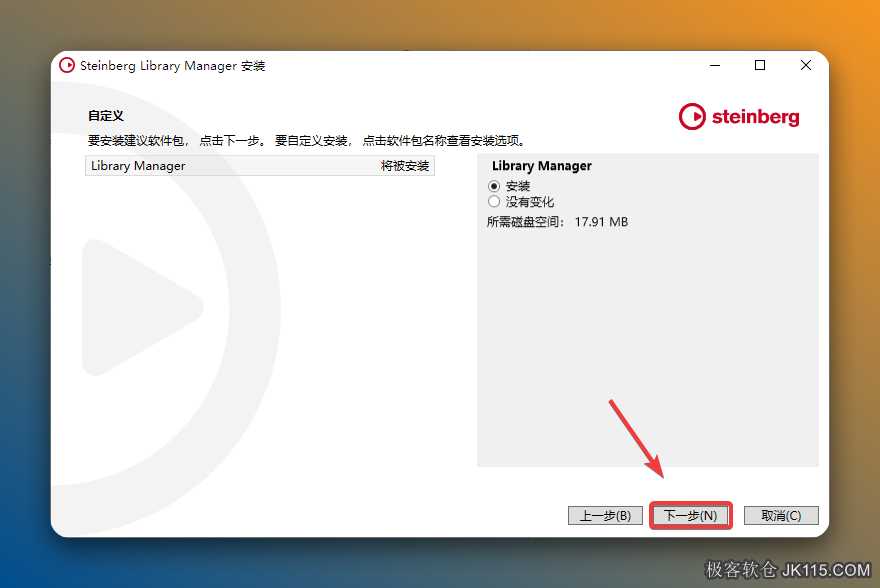Viewport: 880px width, 588px height.
Task: Go back with 上一步(B) button
Action: click(605, 515)
